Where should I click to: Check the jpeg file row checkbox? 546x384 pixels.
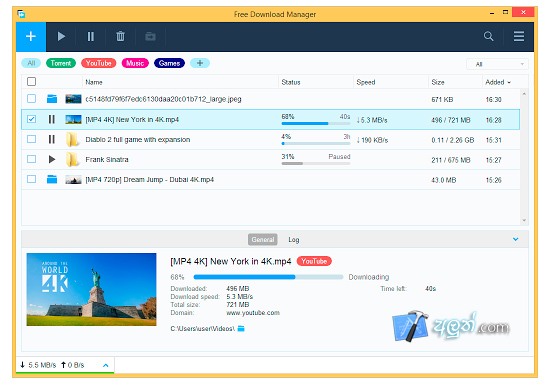tap(31, 99)
